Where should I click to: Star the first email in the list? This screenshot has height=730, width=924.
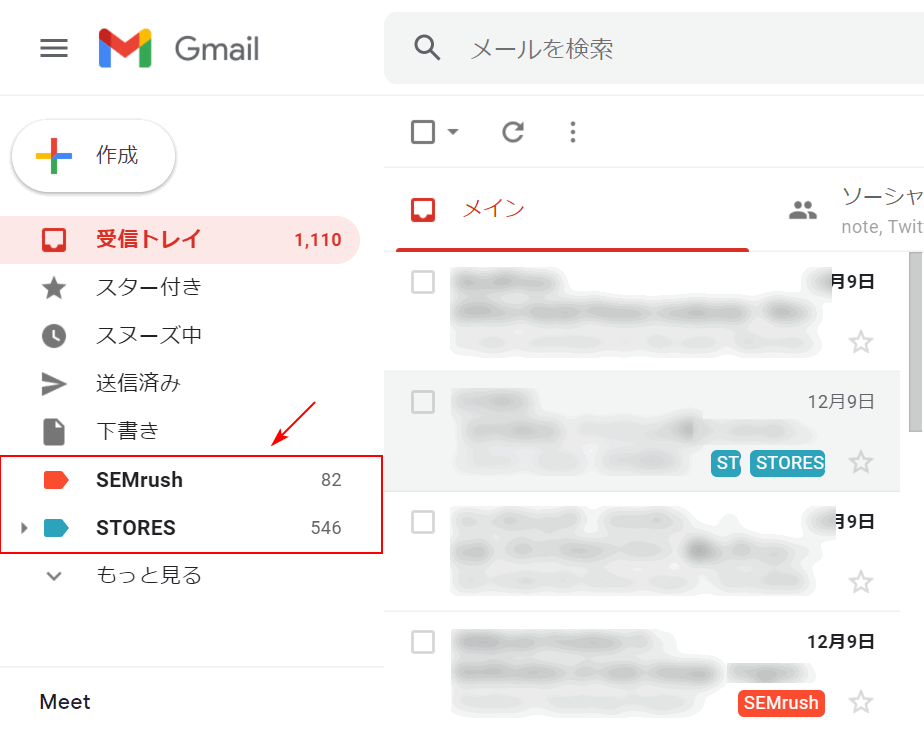860,342
